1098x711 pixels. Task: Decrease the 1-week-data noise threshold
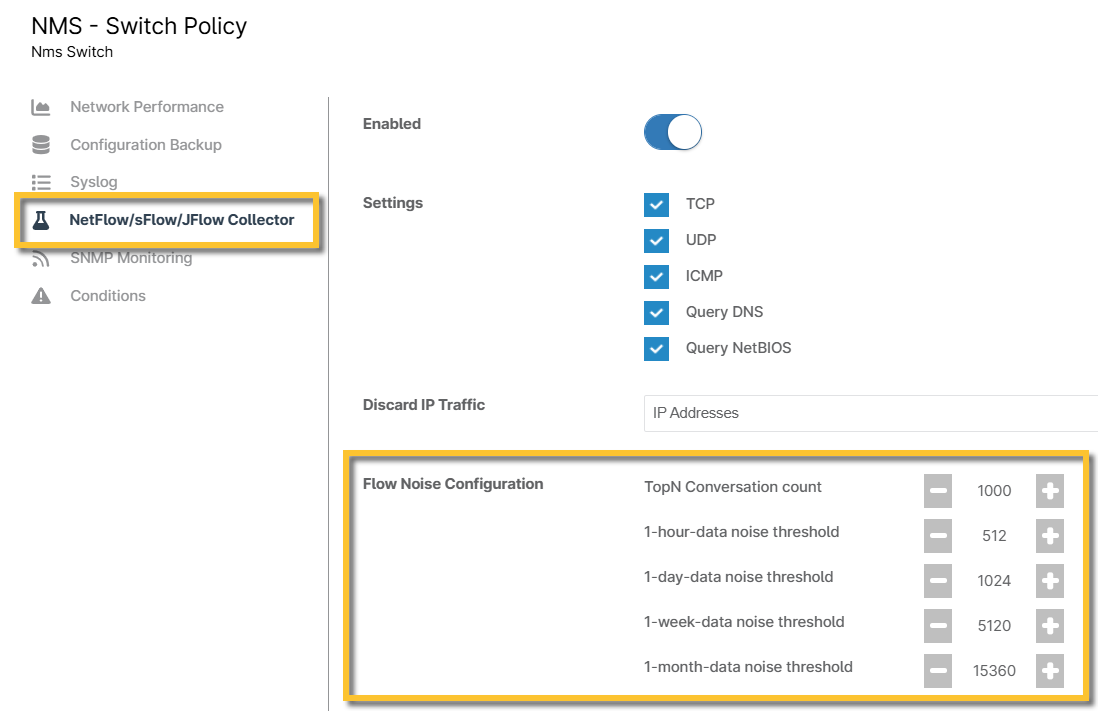point(938,626)
